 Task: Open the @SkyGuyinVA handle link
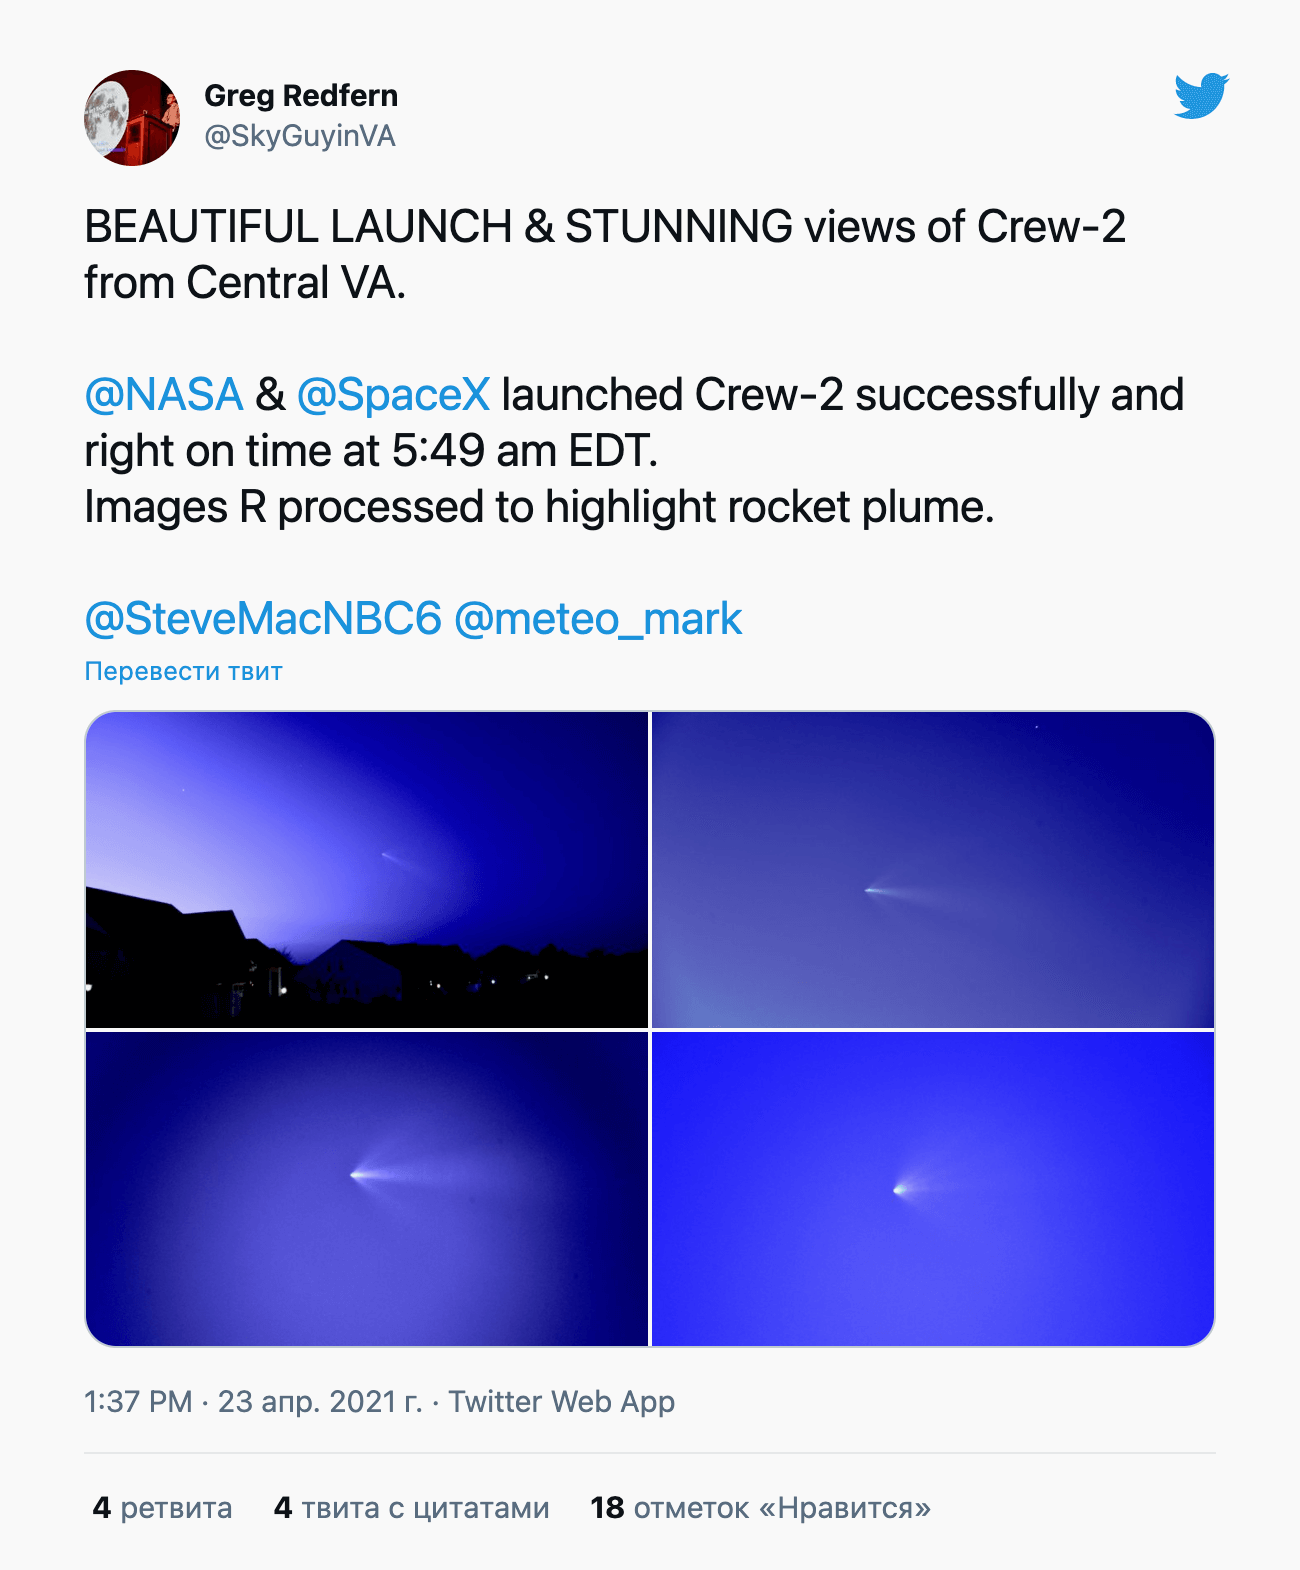pos(300,137)
